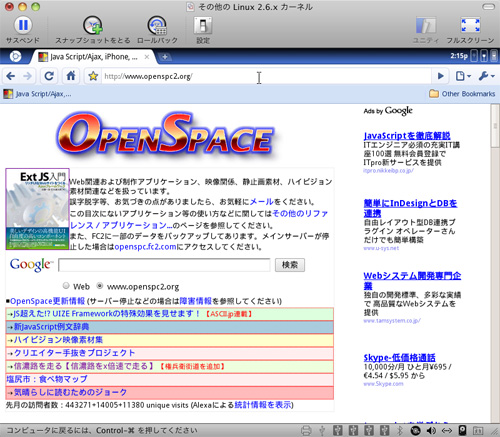This screenshot has width=500, height=437.
Task: Open Webシステム開発専門企業 ad link
Action: point(412,281)
